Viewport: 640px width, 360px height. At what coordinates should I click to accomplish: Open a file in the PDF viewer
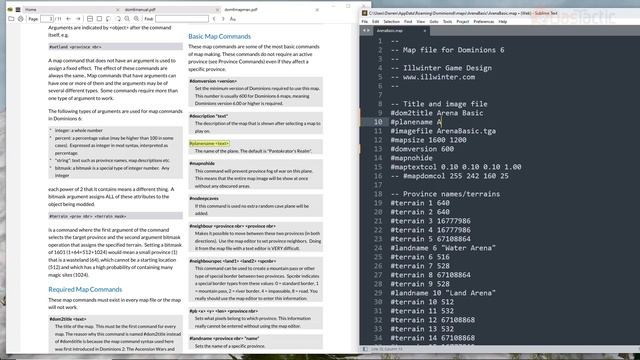11,19
